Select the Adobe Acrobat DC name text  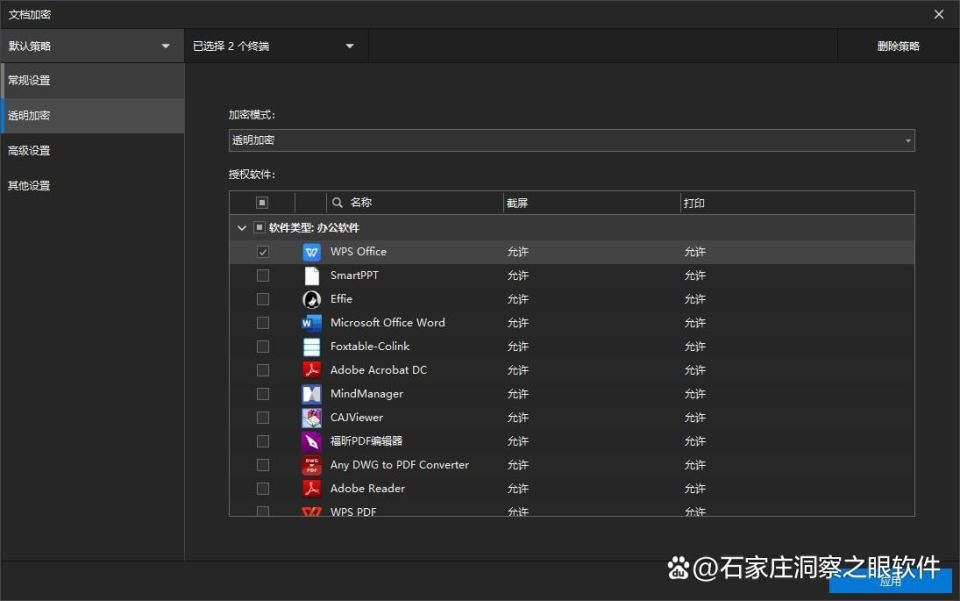click(x=378, y=370)
